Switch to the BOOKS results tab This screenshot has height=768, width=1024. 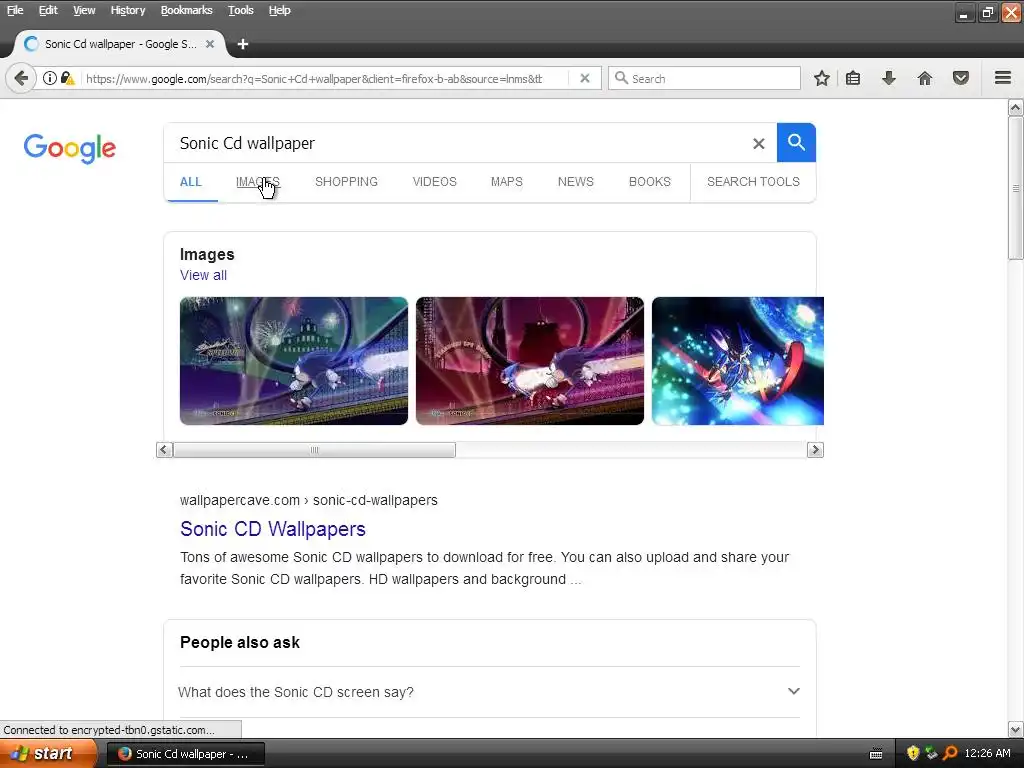(x=649, y=182)
